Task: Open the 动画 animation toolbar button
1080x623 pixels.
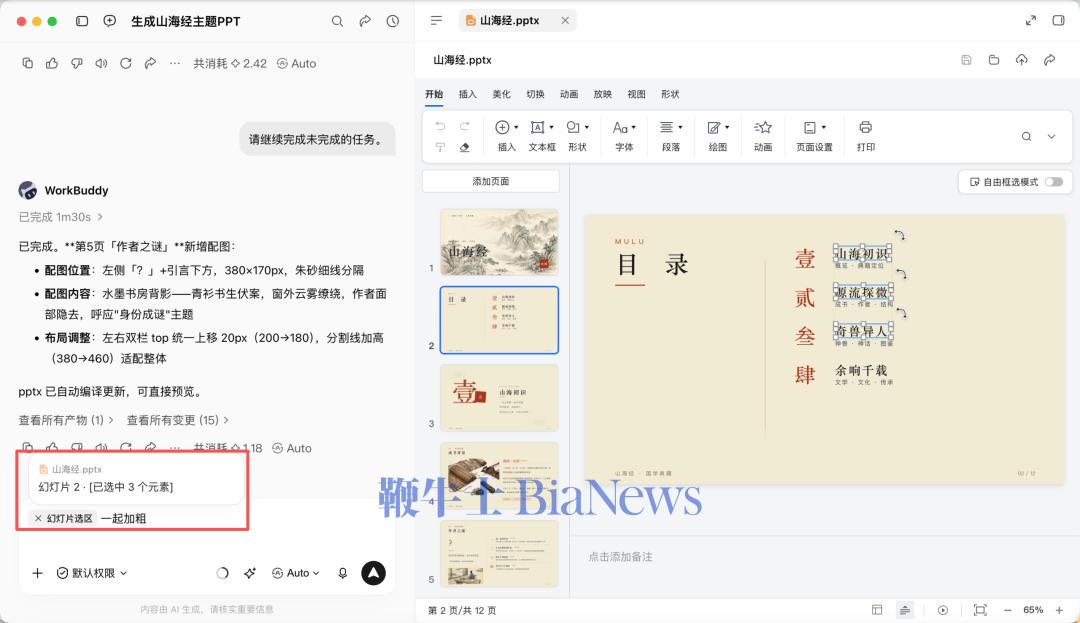Action: 762,136
